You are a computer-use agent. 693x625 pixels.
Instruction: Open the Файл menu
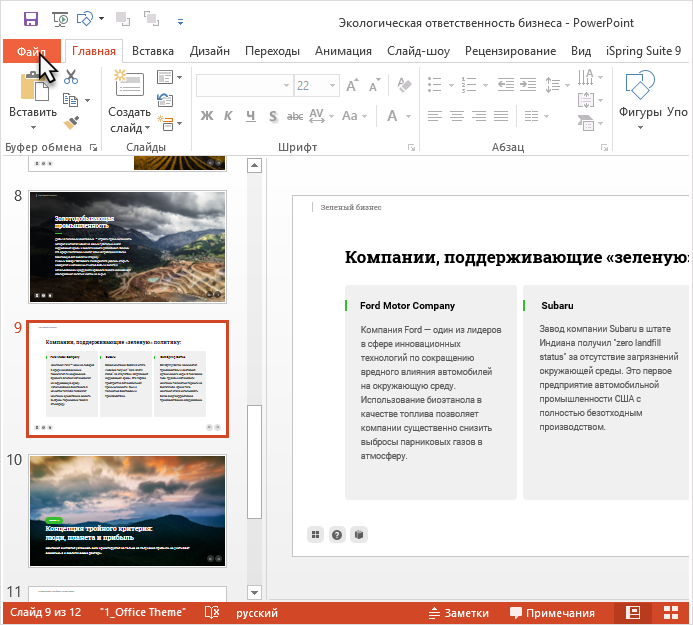point(32,51)
